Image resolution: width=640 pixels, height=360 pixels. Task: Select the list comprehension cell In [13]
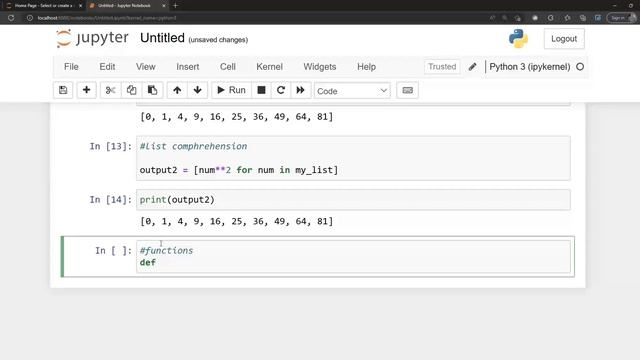353,158
